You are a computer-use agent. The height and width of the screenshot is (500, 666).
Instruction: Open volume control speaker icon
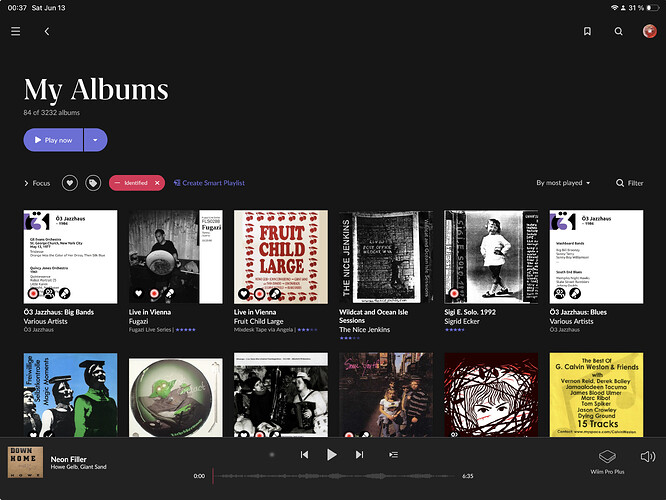[648, 457]
